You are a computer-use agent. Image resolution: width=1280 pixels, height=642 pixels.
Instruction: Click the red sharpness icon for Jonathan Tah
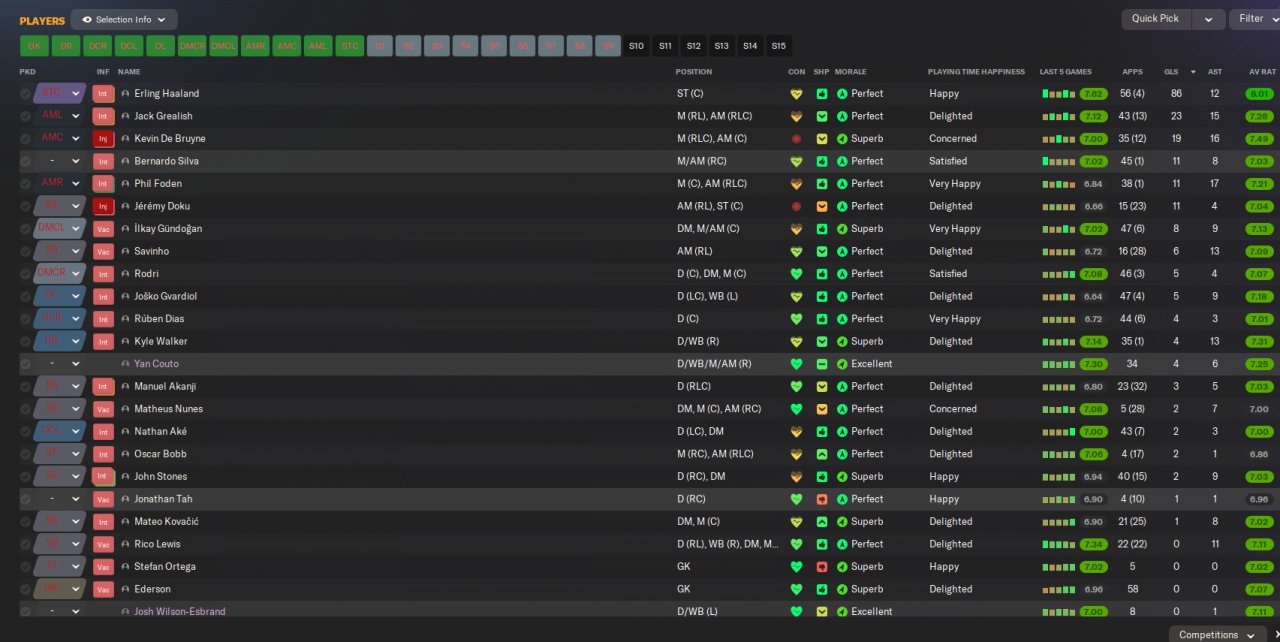click(x=822, y=499)
